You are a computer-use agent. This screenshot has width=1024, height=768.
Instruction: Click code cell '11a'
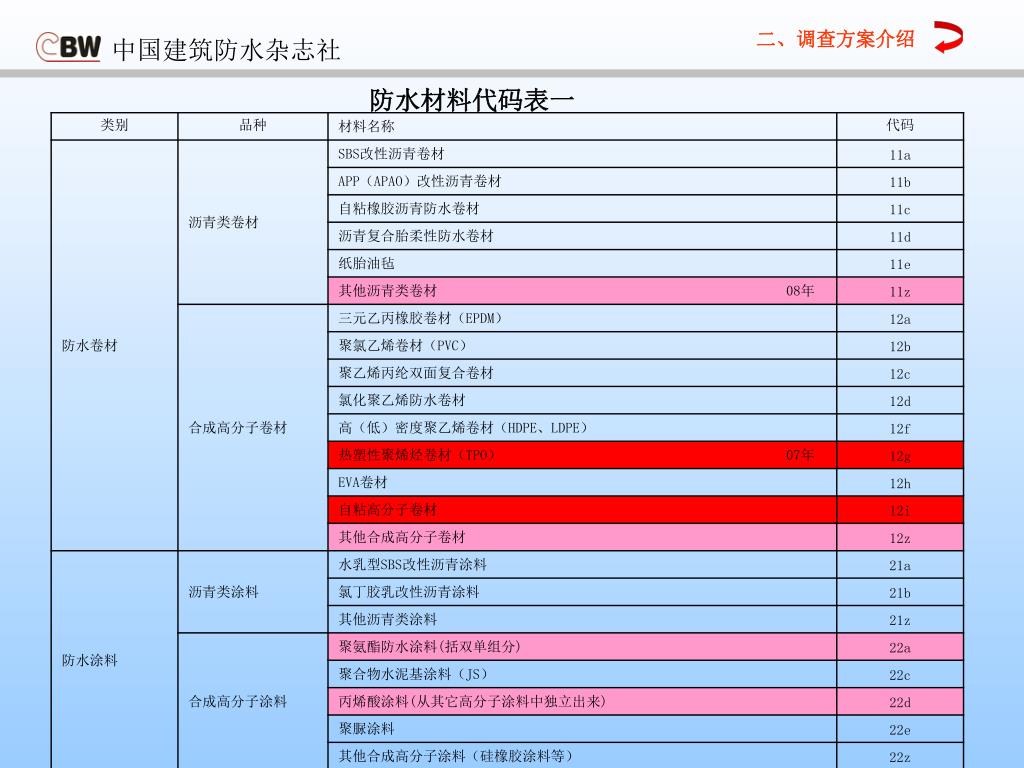[x=900, y=154]
